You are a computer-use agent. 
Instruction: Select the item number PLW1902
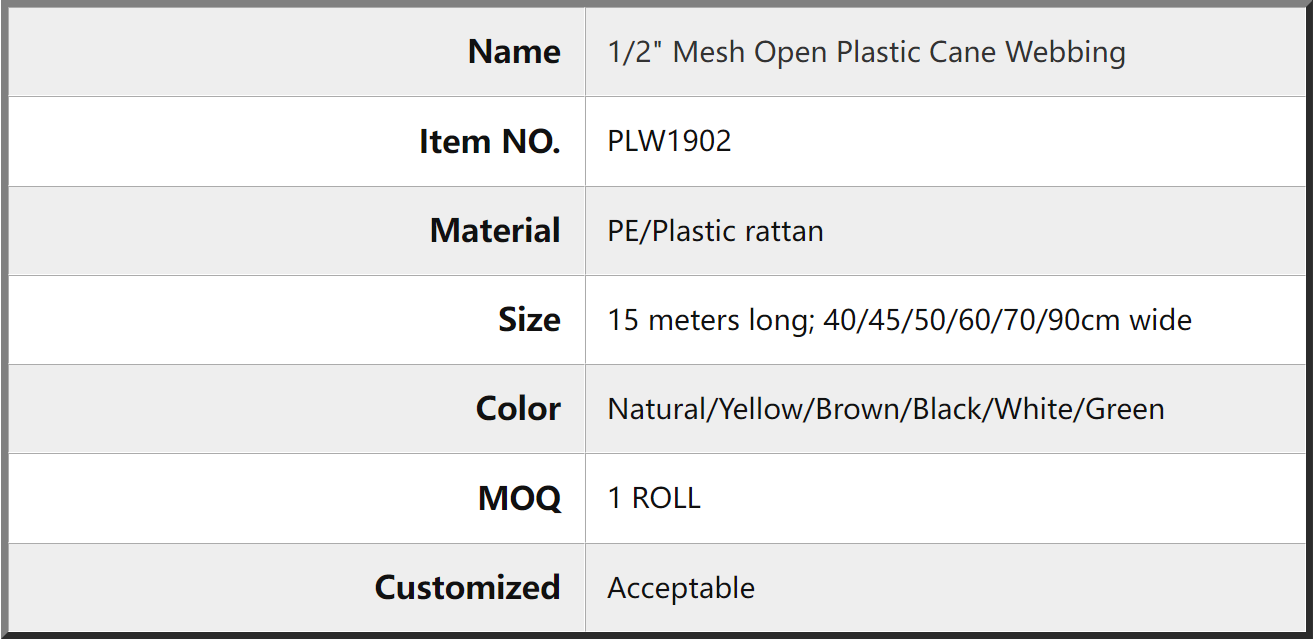coord(670,141)
